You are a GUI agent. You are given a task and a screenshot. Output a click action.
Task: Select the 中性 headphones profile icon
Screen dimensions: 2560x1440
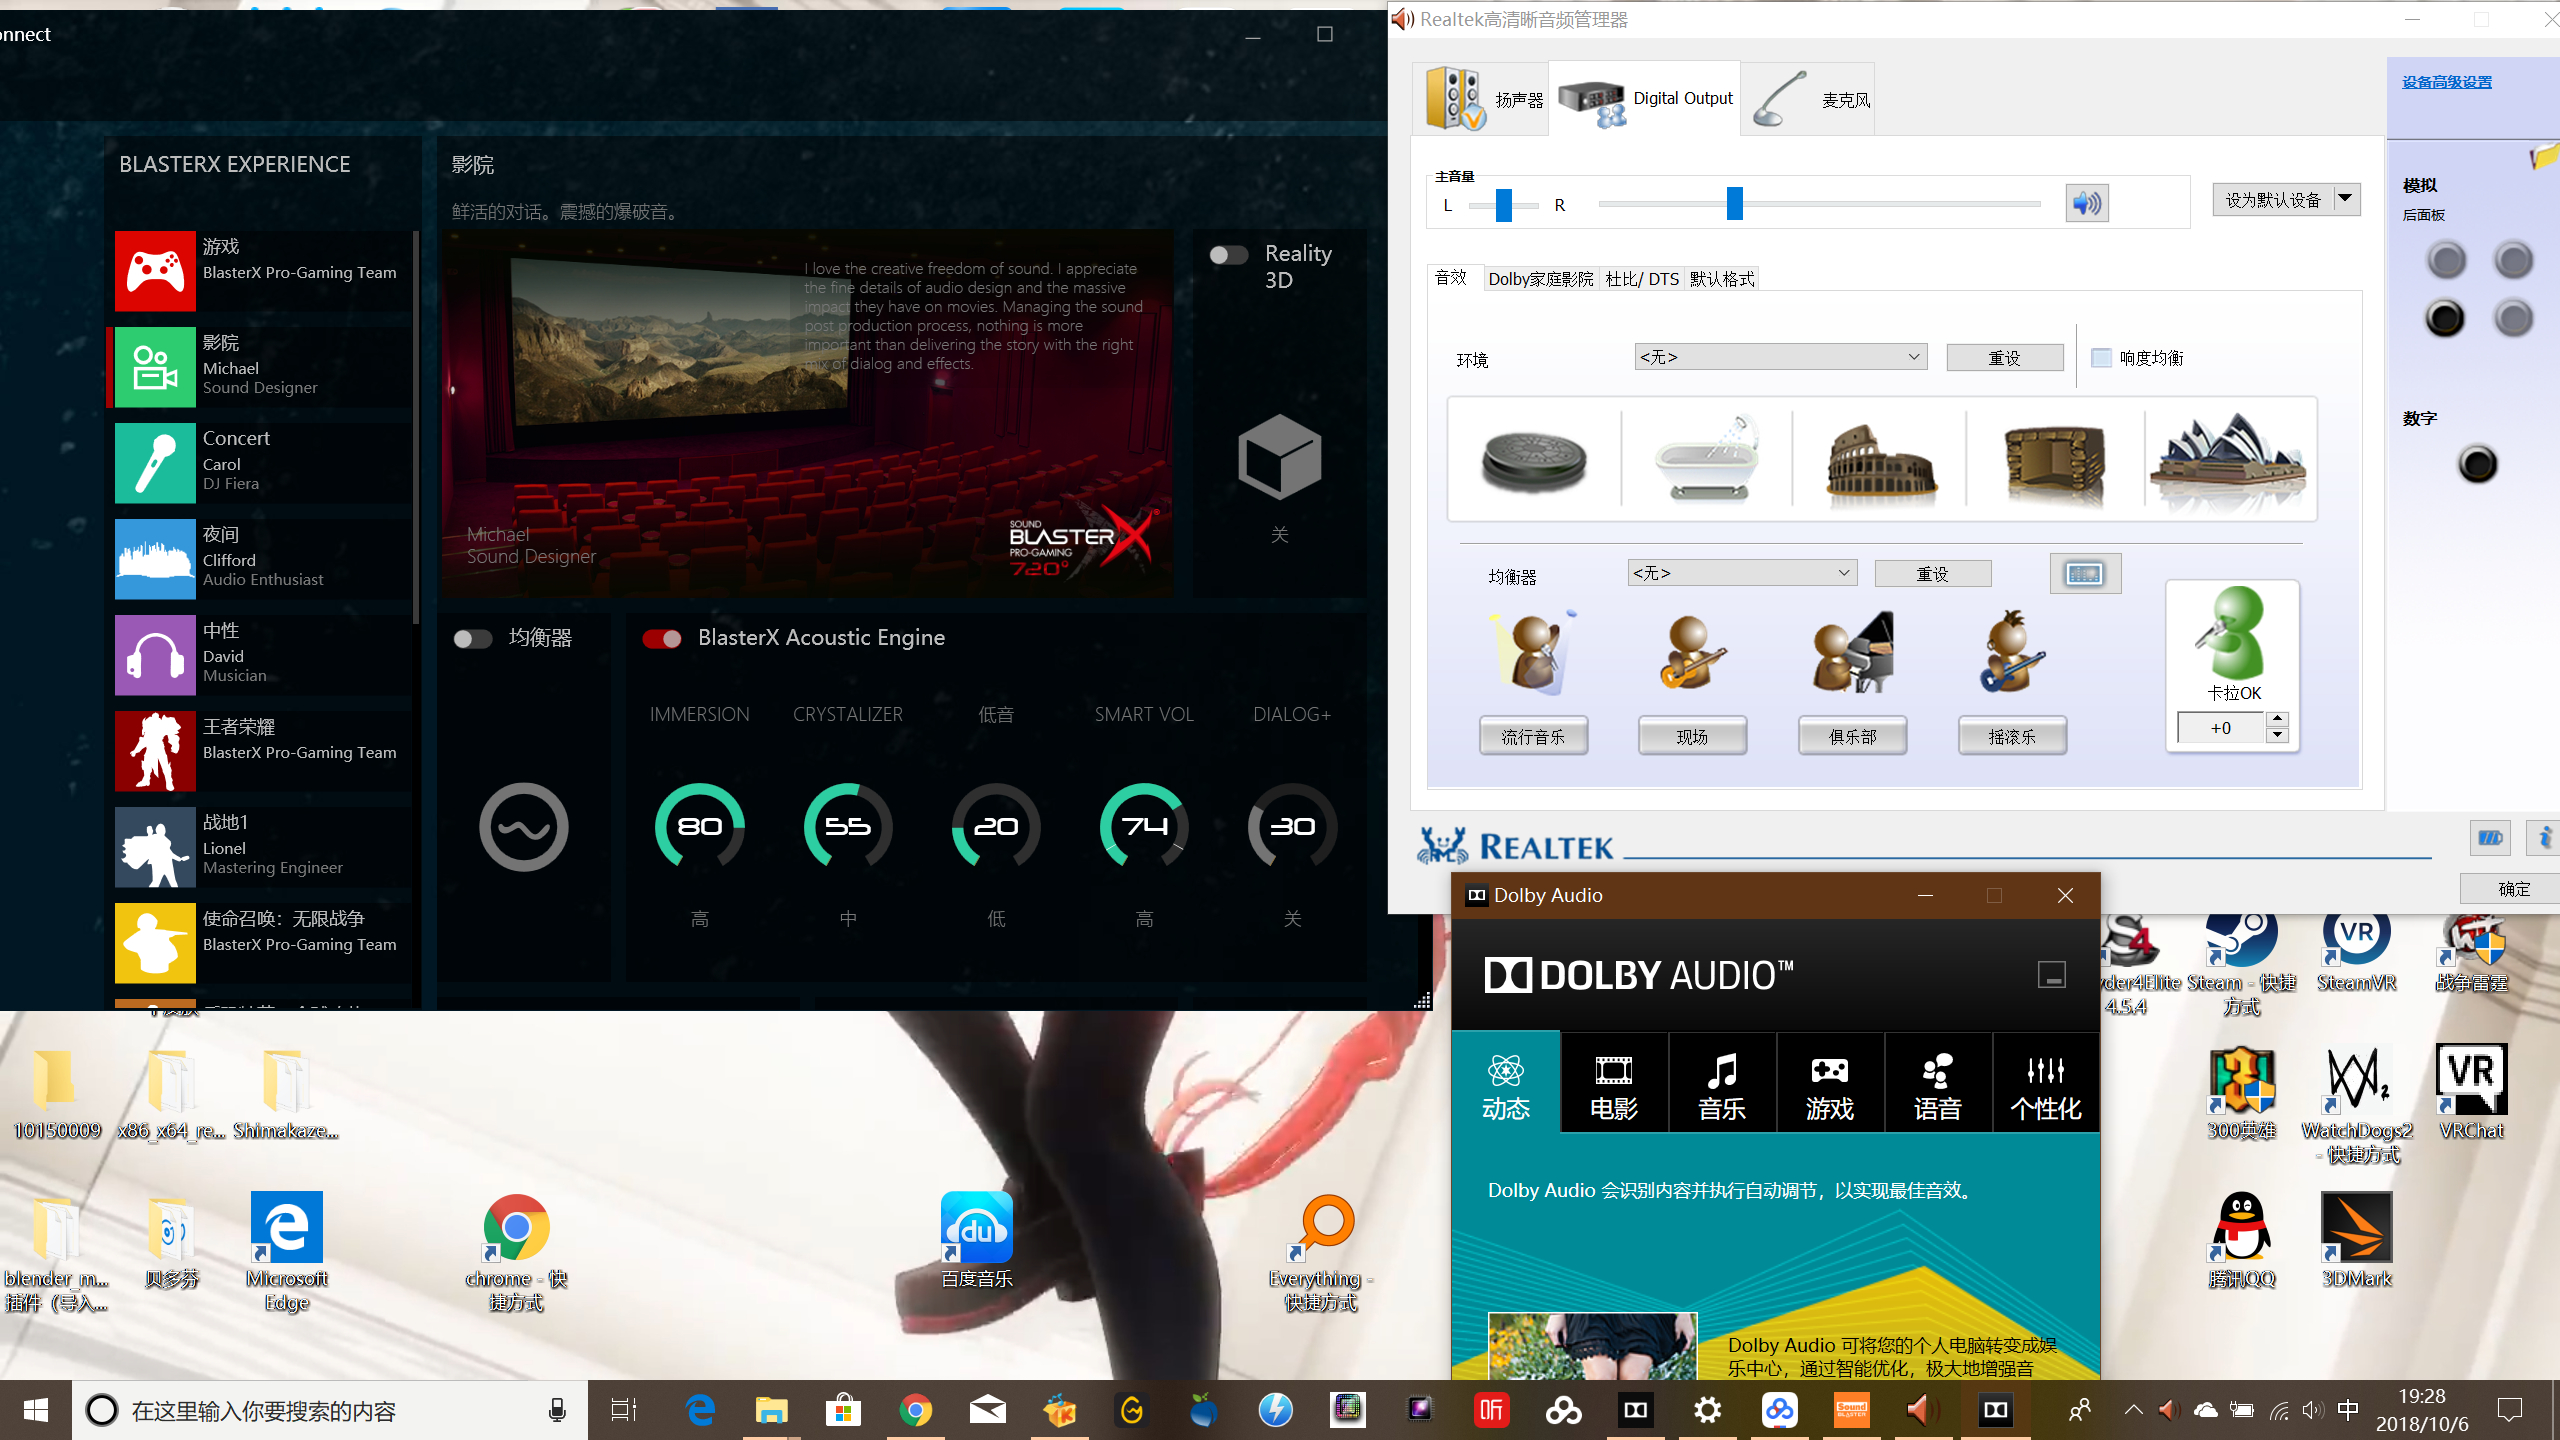(155, 655)
